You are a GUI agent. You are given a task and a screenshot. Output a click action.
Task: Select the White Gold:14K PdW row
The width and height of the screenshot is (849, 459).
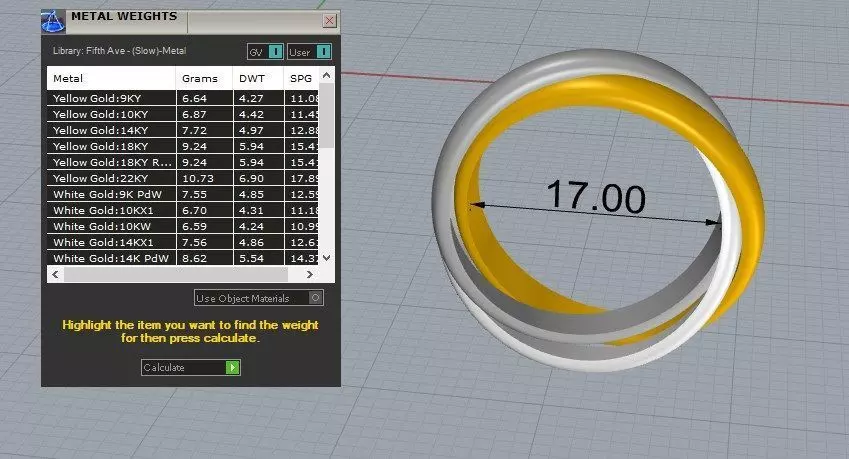coord(183,258)
